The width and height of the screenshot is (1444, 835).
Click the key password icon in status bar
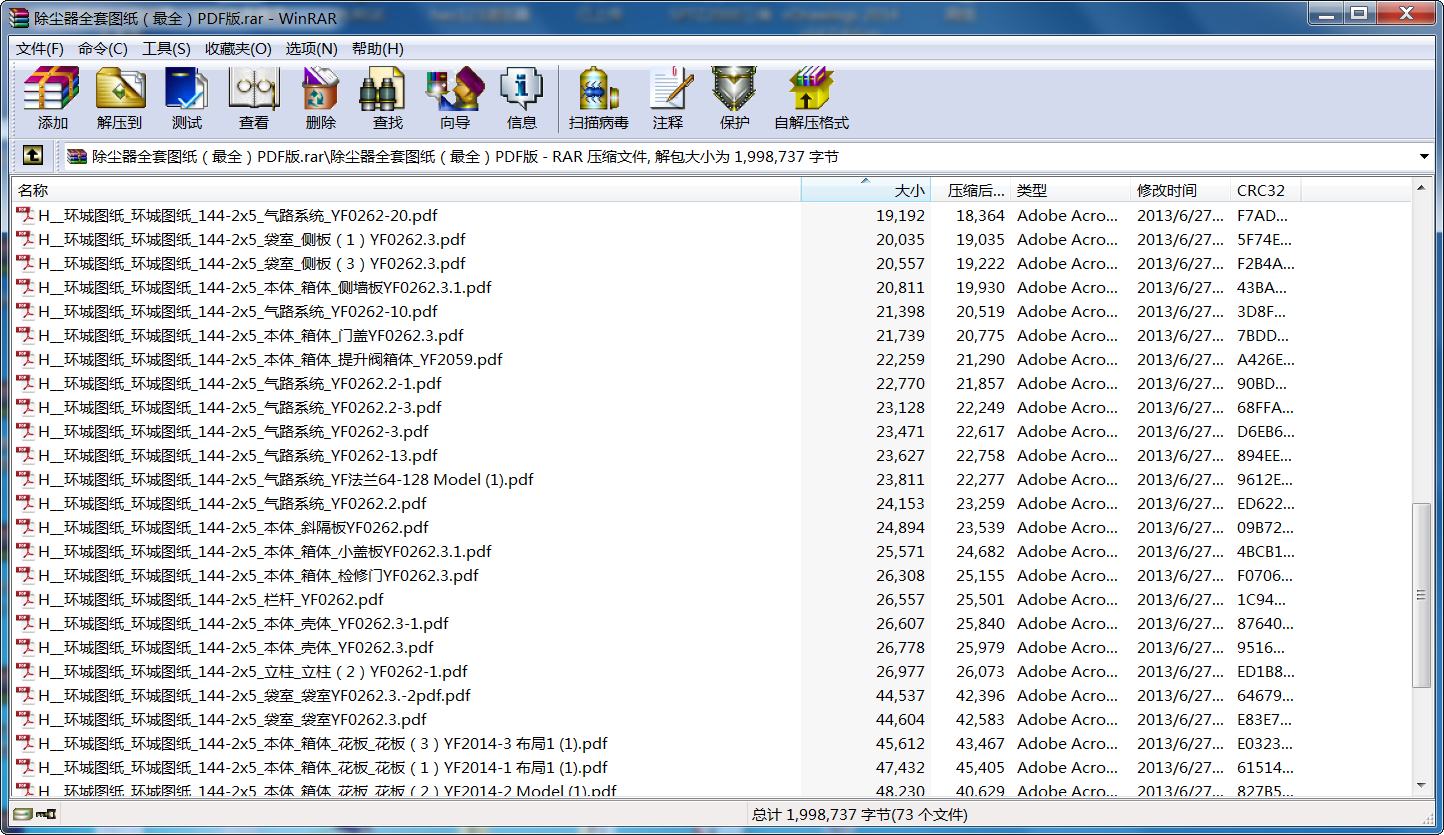click(x=45, y=814)
